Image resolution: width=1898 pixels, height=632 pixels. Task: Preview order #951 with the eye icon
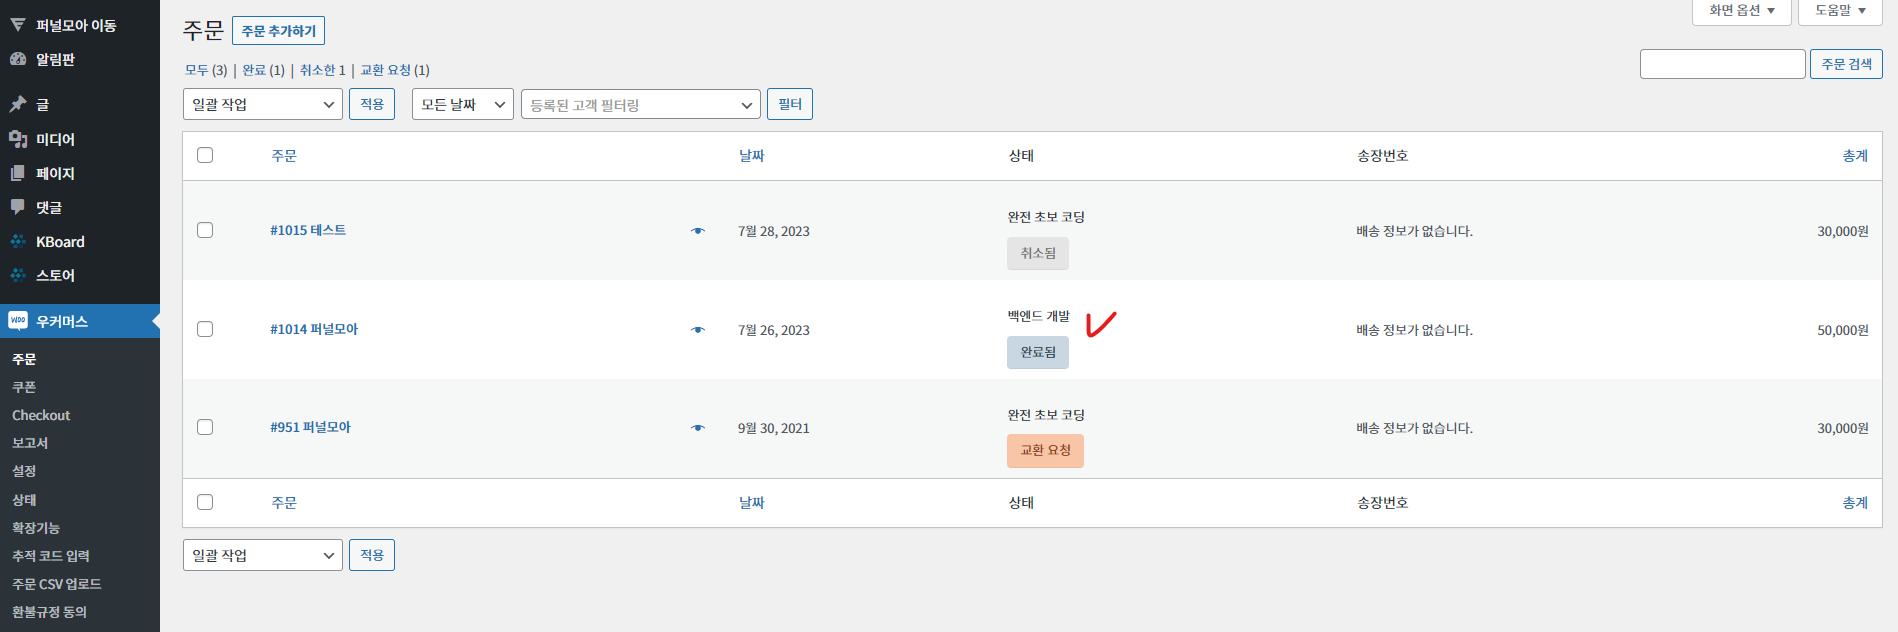click(698, 428)
